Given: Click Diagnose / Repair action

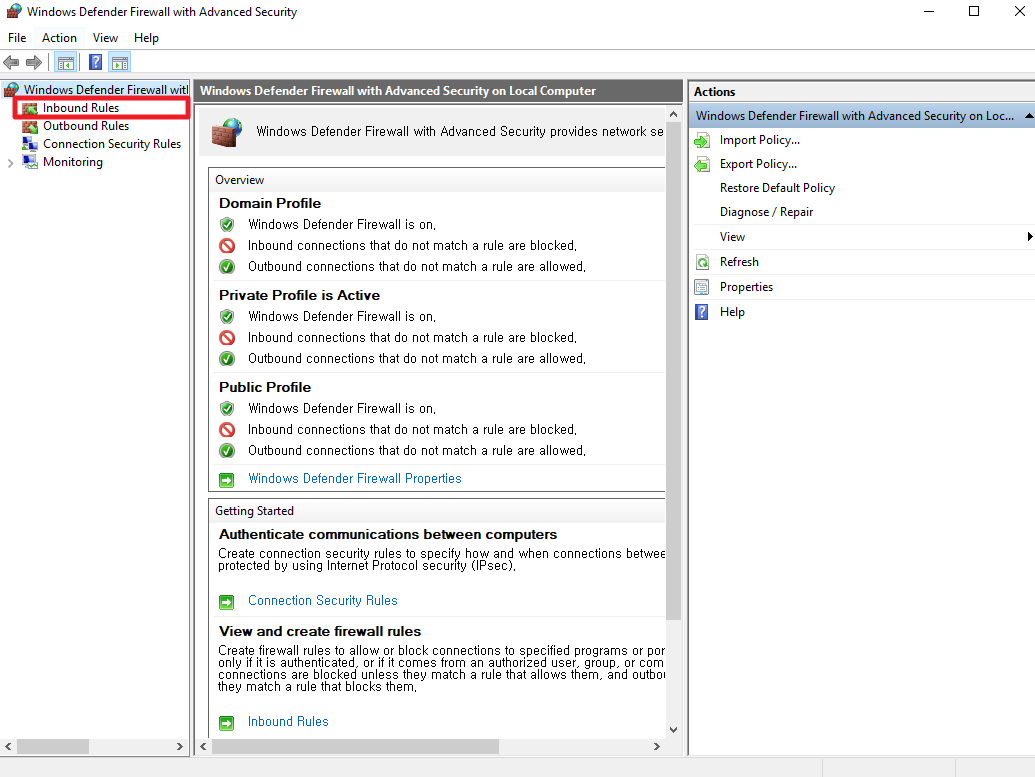Looking at the screenshot, I should (x=766, y=212).
